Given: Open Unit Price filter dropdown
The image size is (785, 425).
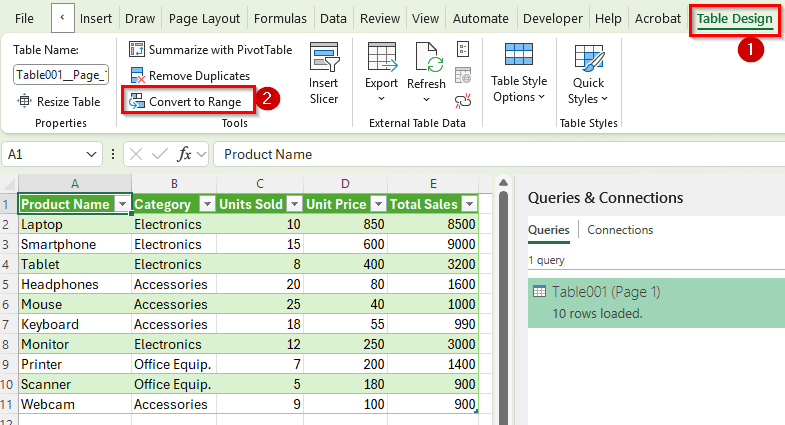Looking at the screenshot, I should (379, 204).
